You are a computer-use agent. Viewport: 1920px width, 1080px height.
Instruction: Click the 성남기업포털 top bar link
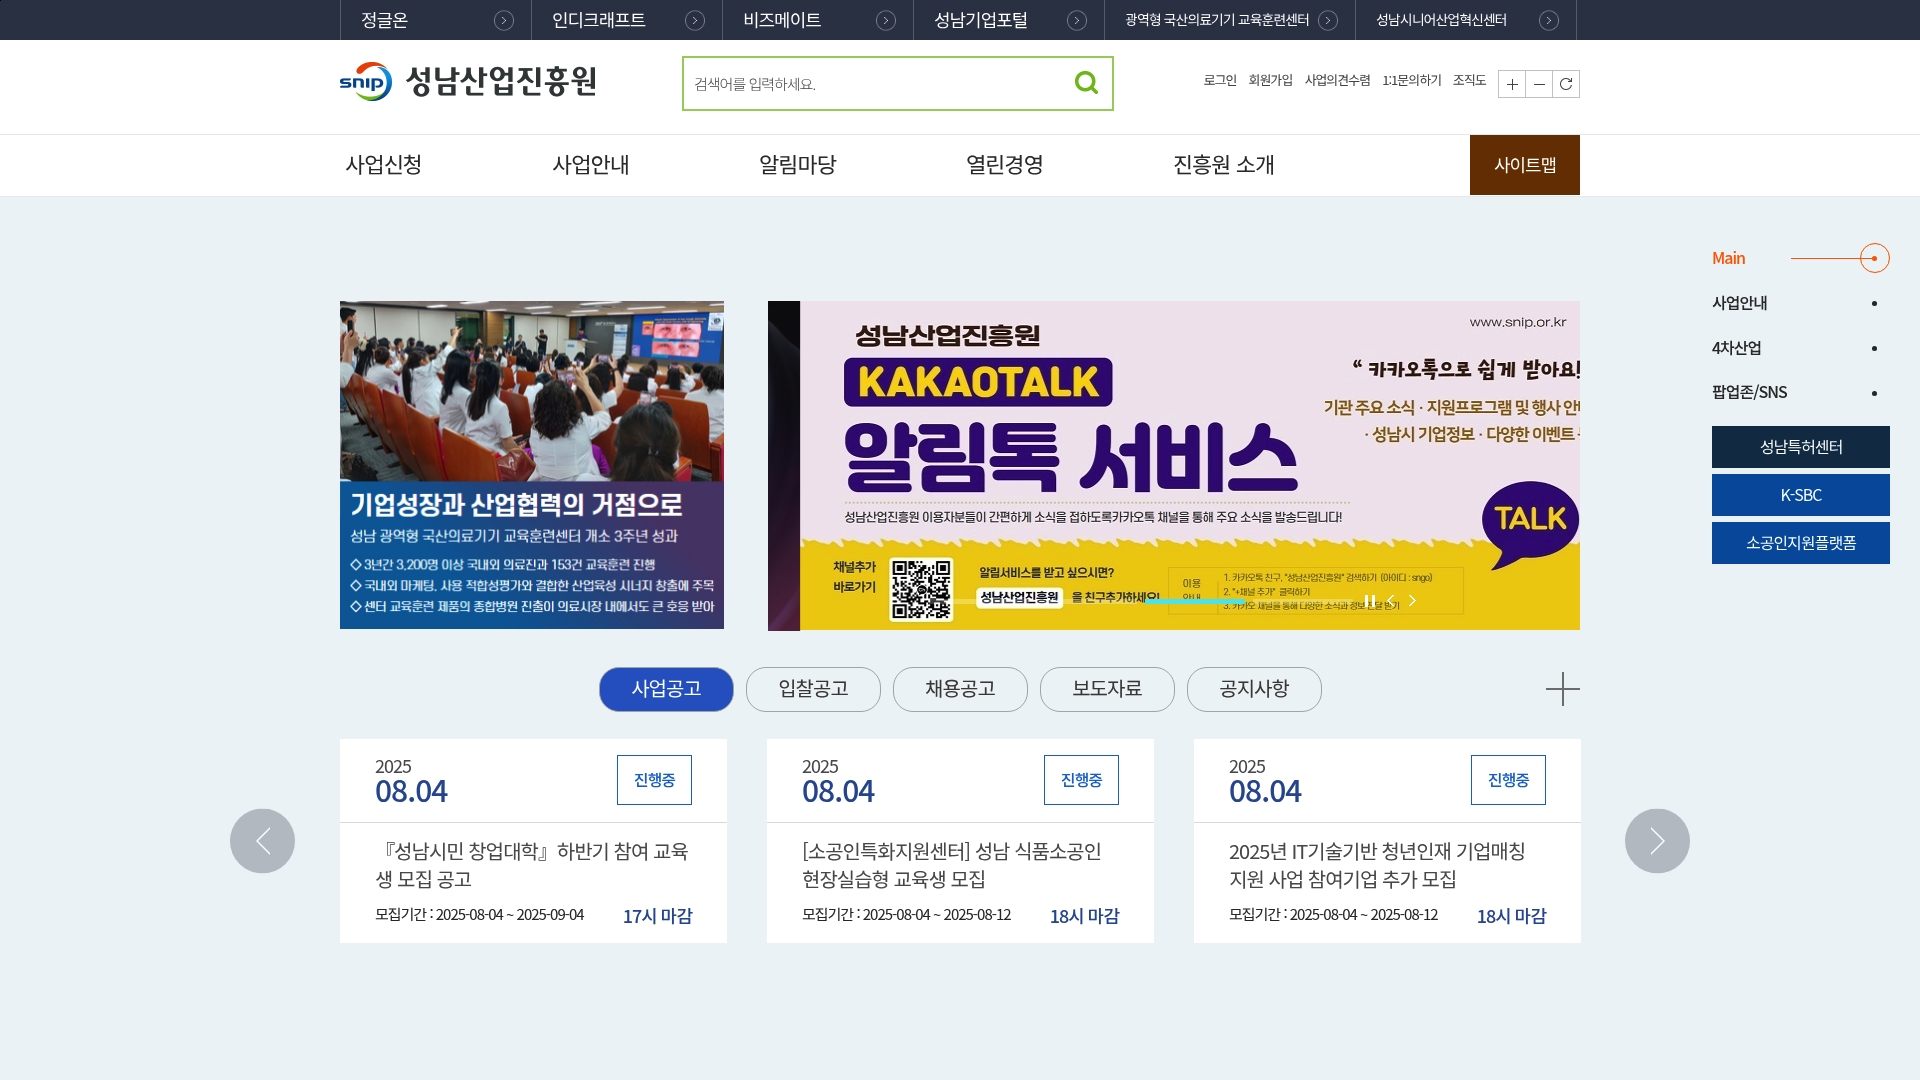click(980, 20)
